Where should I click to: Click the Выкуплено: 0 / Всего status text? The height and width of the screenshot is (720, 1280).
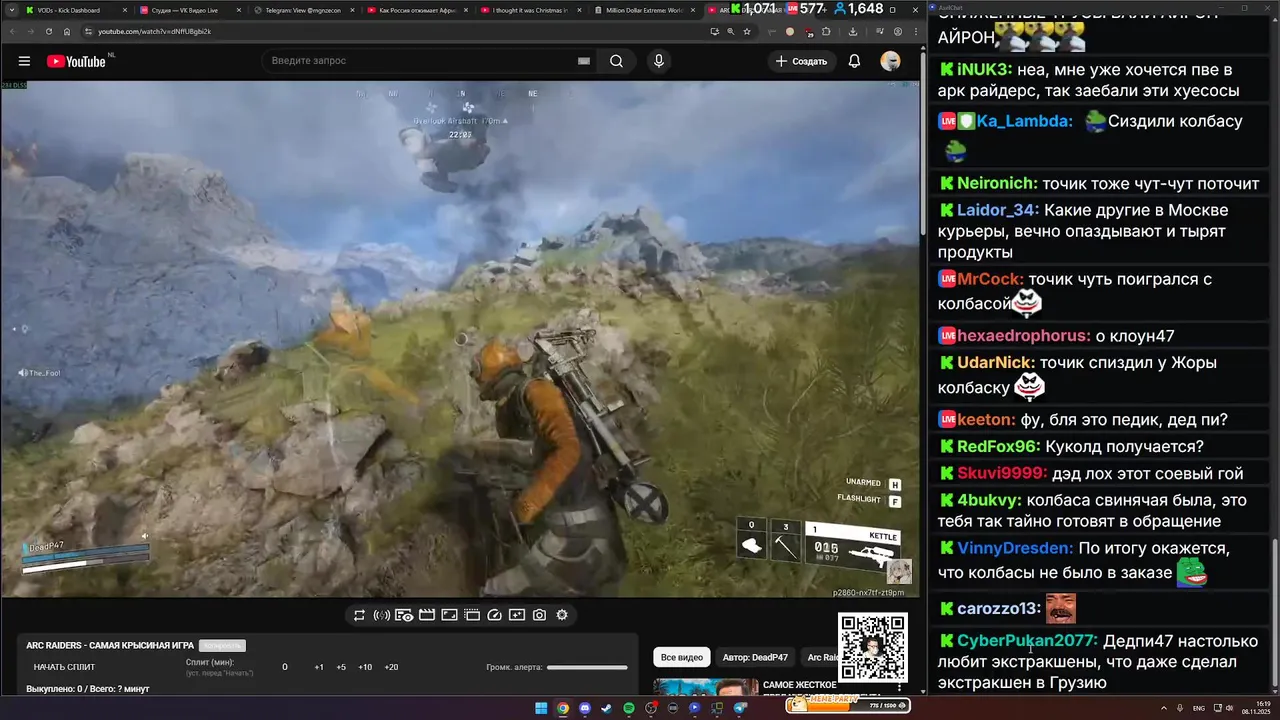88,689
